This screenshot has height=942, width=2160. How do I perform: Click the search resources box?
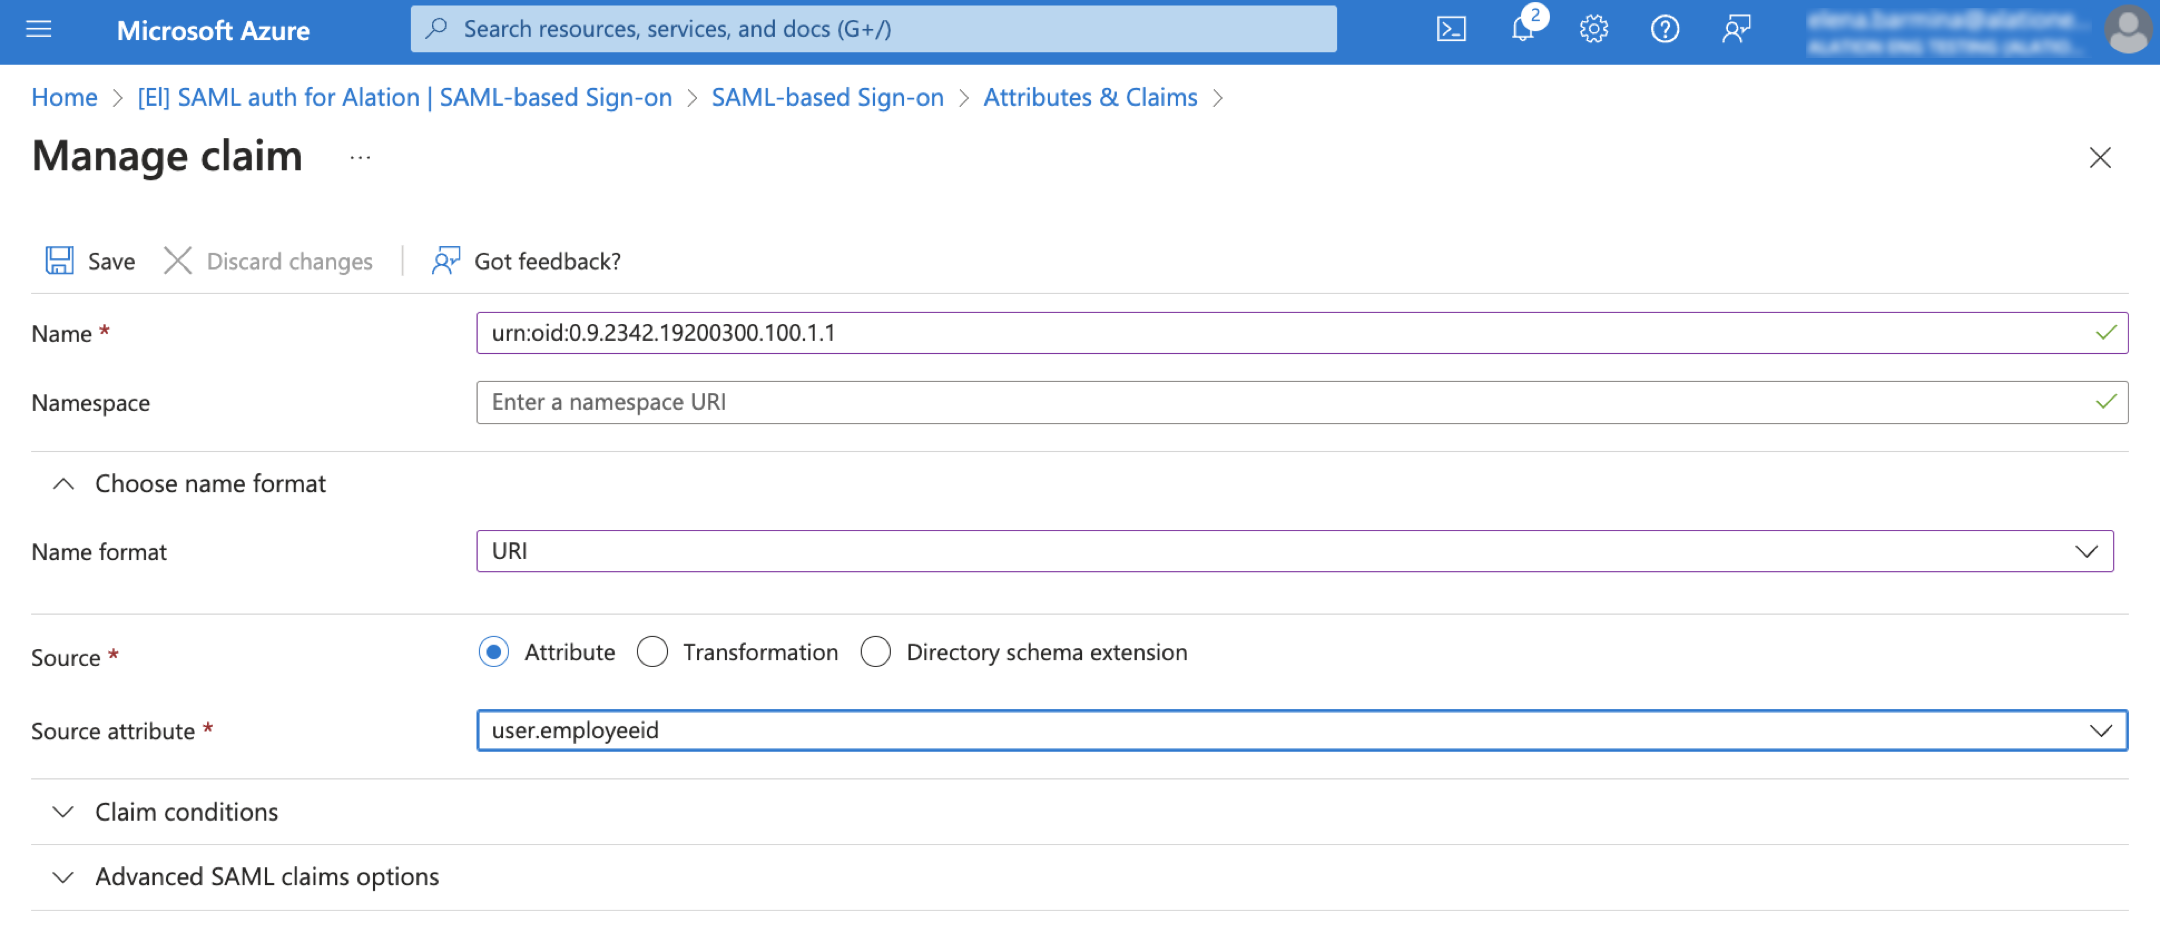point(873,29)
